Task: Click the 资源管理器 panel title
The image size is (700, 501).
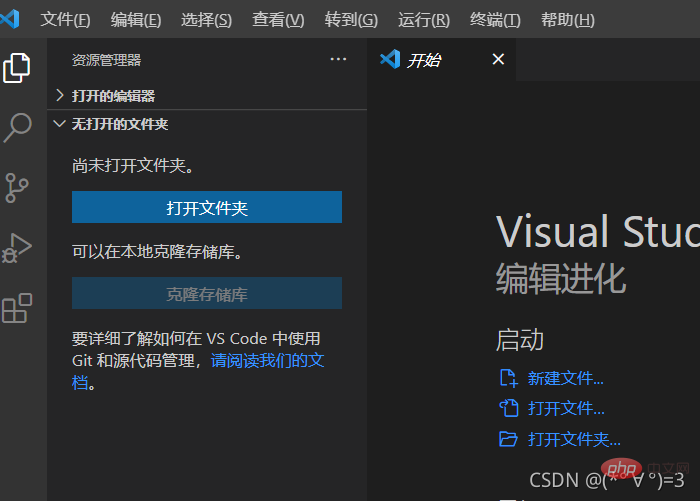Action: pyautogui.click(x=106, y=60)
